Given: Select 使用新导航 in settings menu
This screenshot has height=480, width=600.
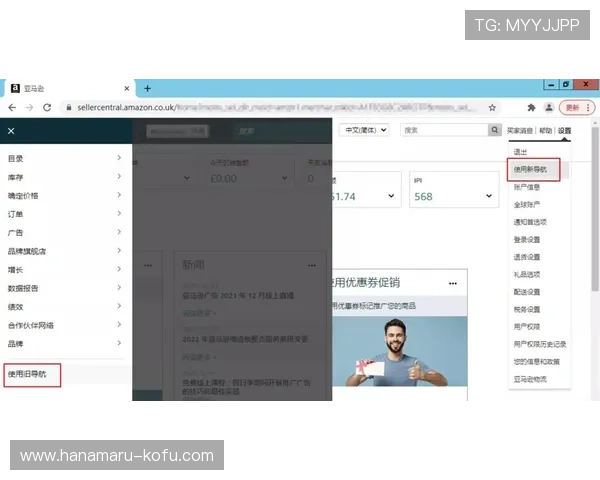Looking at the screenshot, I should tap(530, 169).
